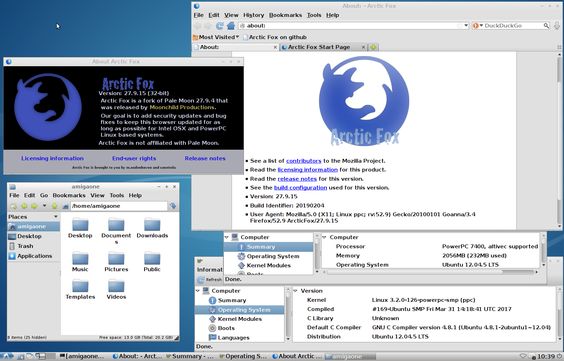Open the Go menu in file manager
The height and width of the screenshot is (361, 564).
click(x=44, y=195)
